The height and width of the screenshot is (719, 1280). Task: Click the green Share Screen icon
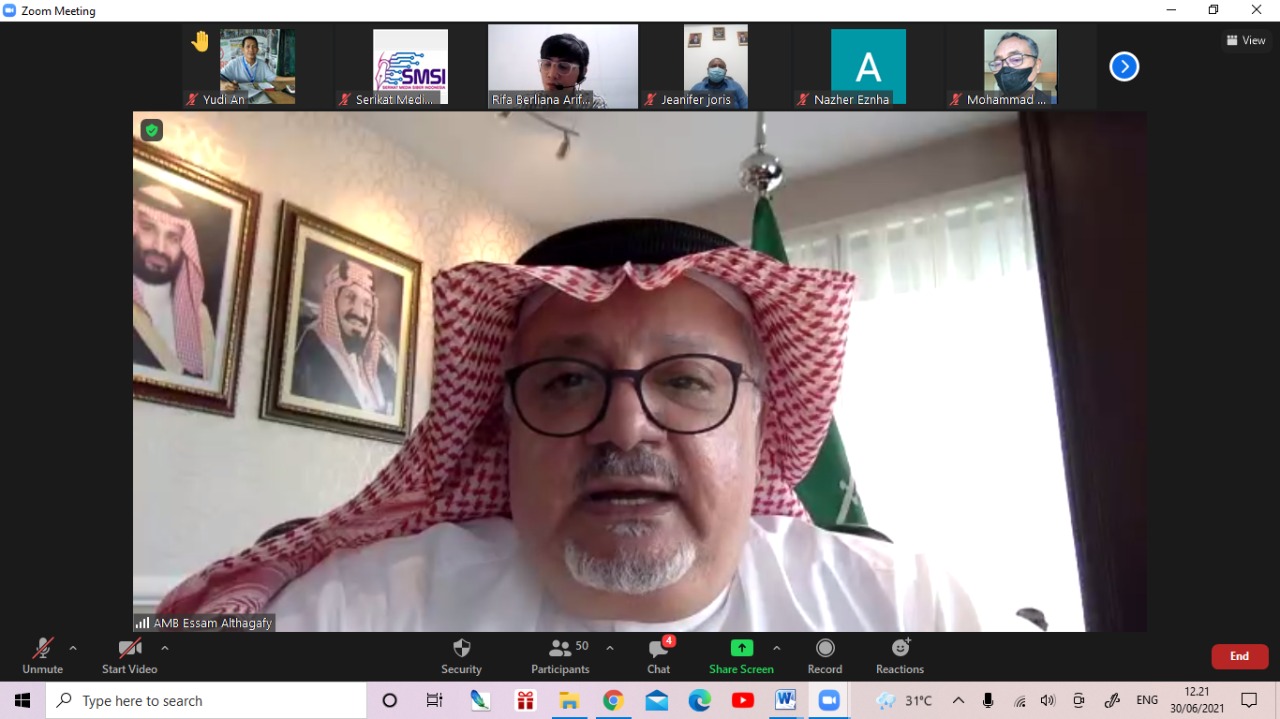tap(741, 648)
